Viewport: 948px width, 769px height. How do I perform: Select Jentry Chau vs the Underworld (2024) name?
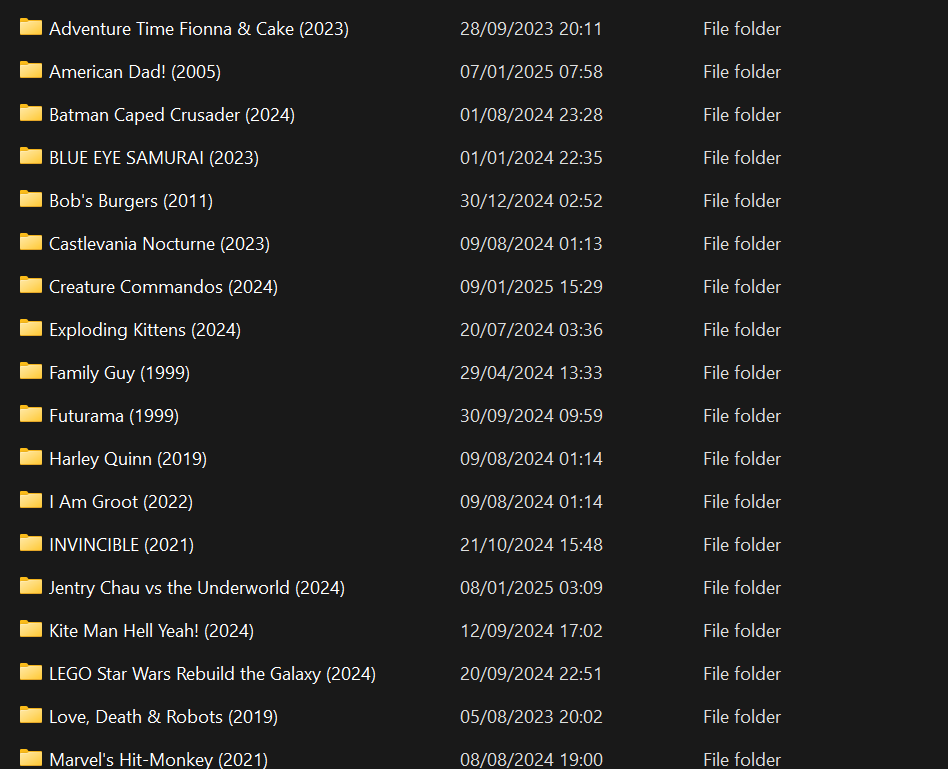click(x=197, y=588)
